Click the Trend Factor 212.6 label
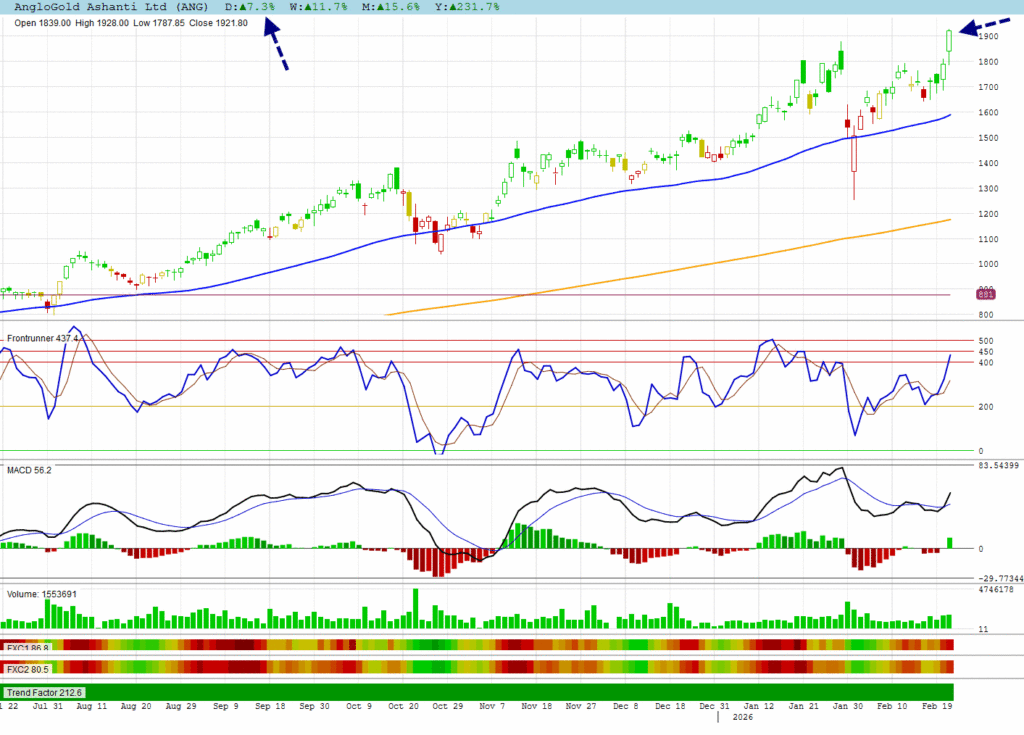 click(x=46, y=692)
